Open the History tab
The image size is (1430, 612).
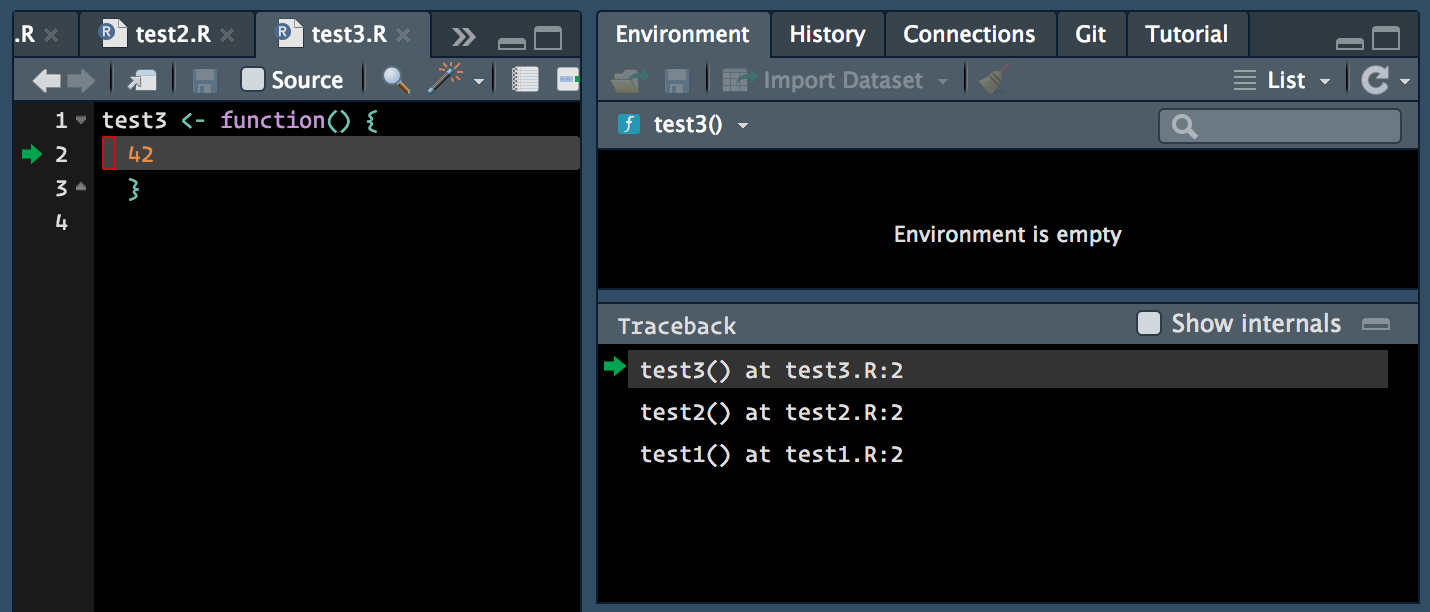pyautogui.click(x=827, y=33)
